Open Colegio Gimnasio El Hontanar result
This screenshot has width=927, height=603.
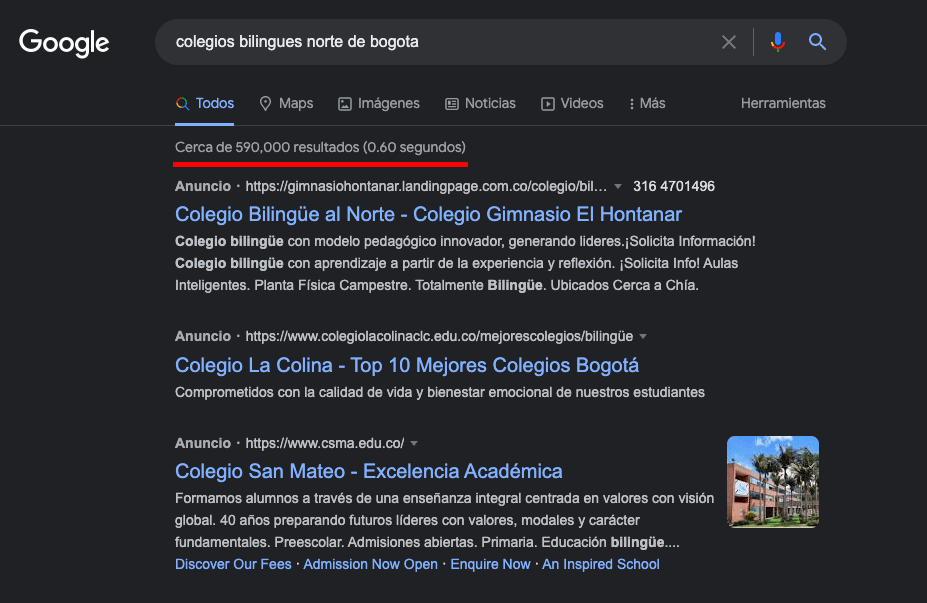pyautogui.click(x=428, y=214)
